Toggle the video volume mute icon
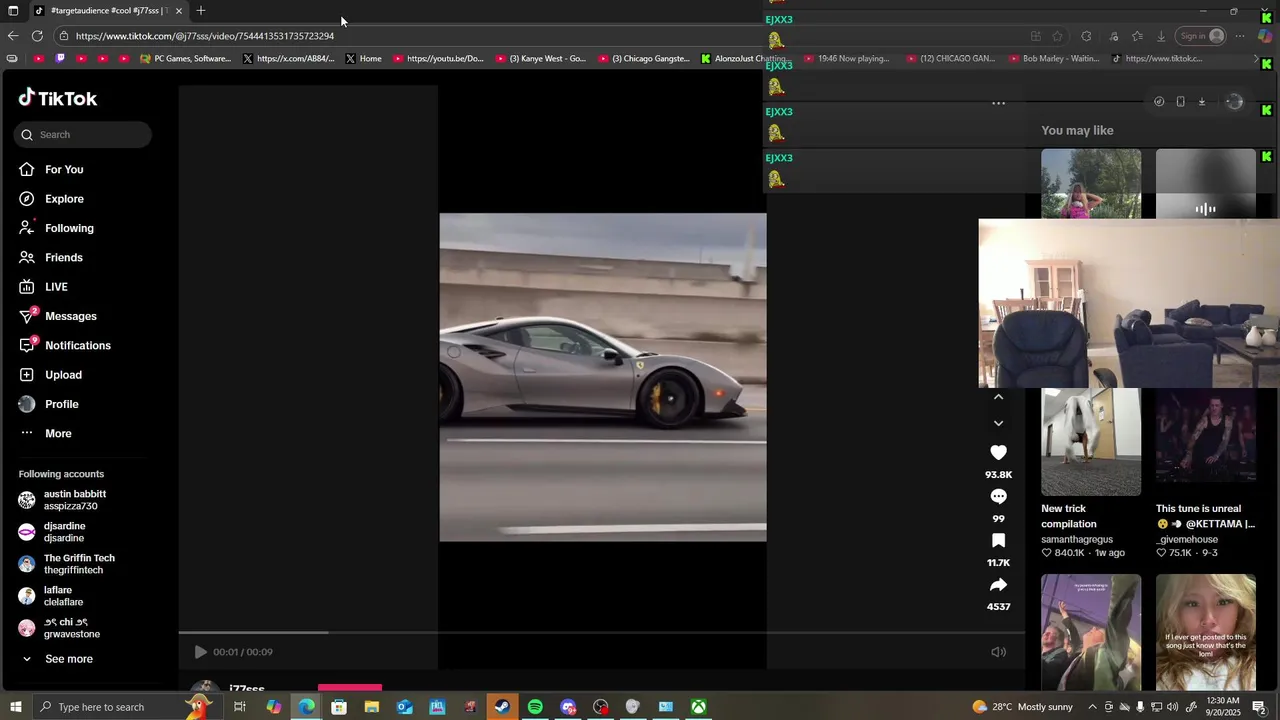The image size is (1280, 720). pyautogui.click(x=998, y=652)
